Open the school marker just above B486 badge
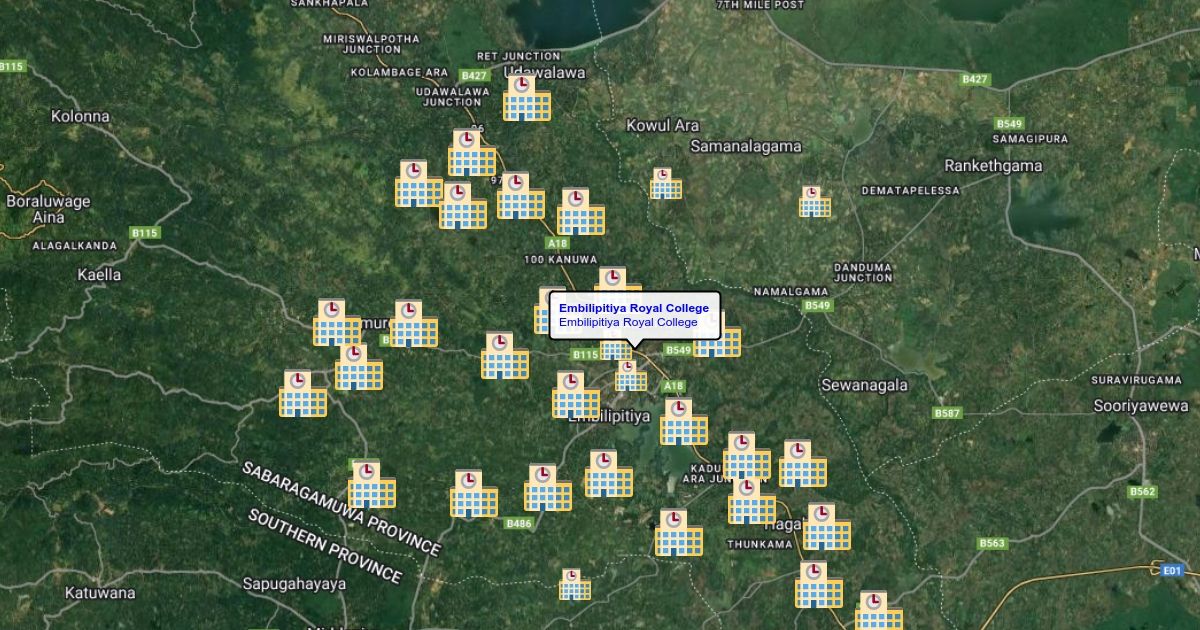Screen dimensions: 1200x630 [x=548, y=488]
